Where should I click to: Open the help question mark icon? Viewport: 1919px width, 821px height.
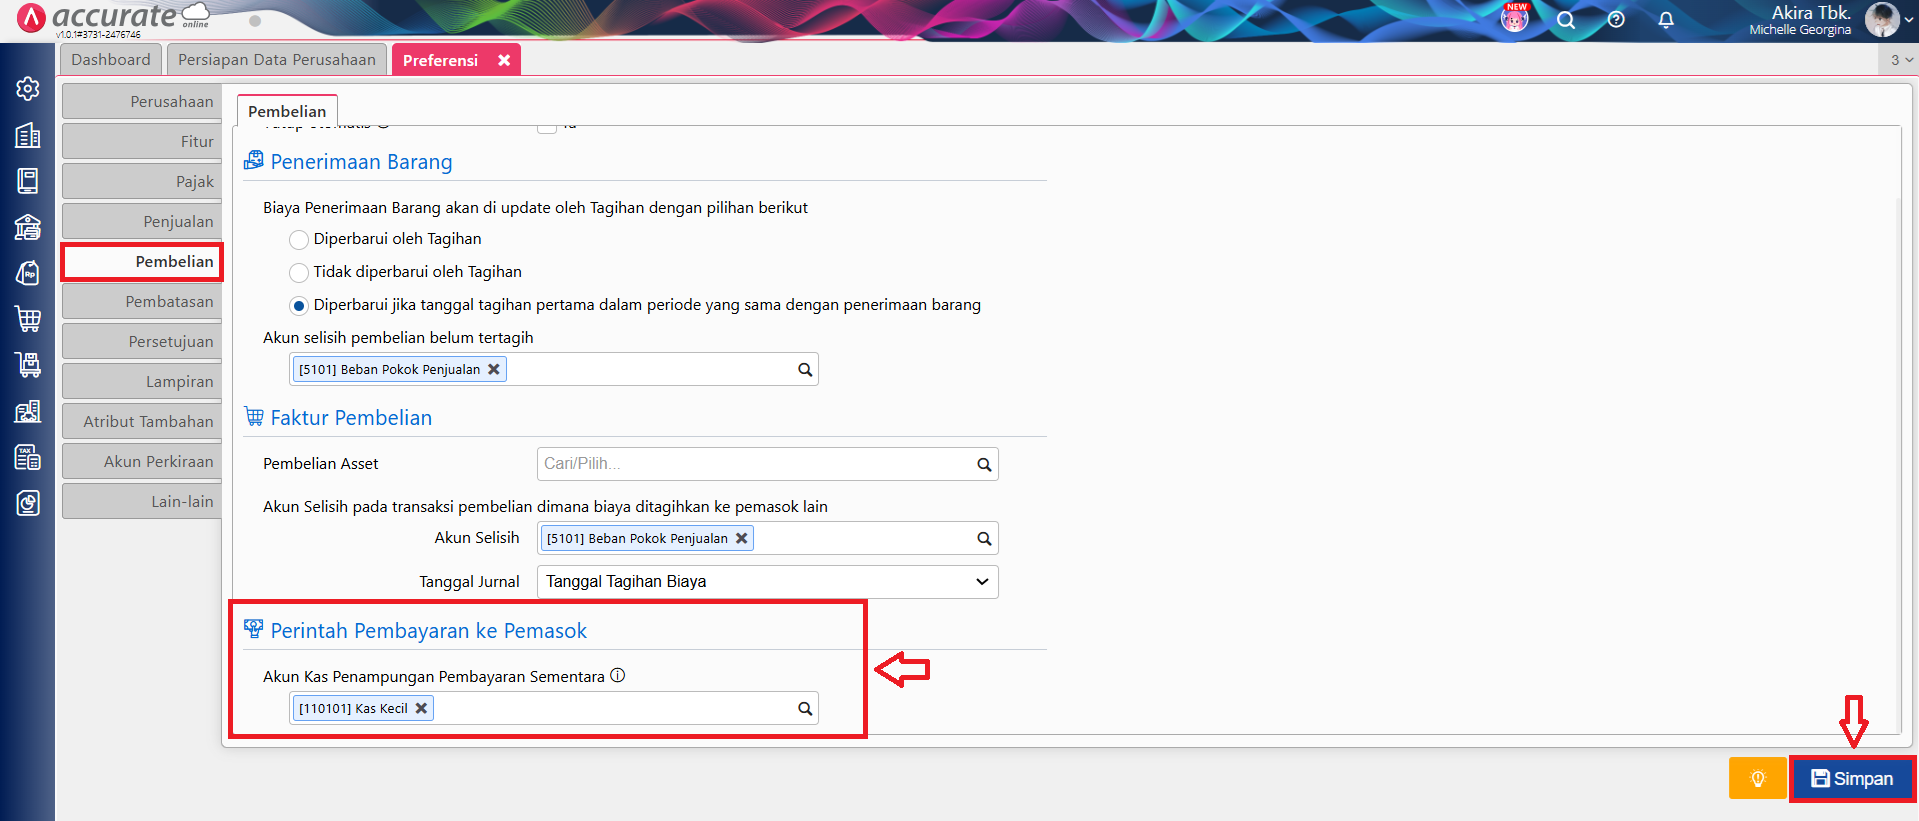1616,20
